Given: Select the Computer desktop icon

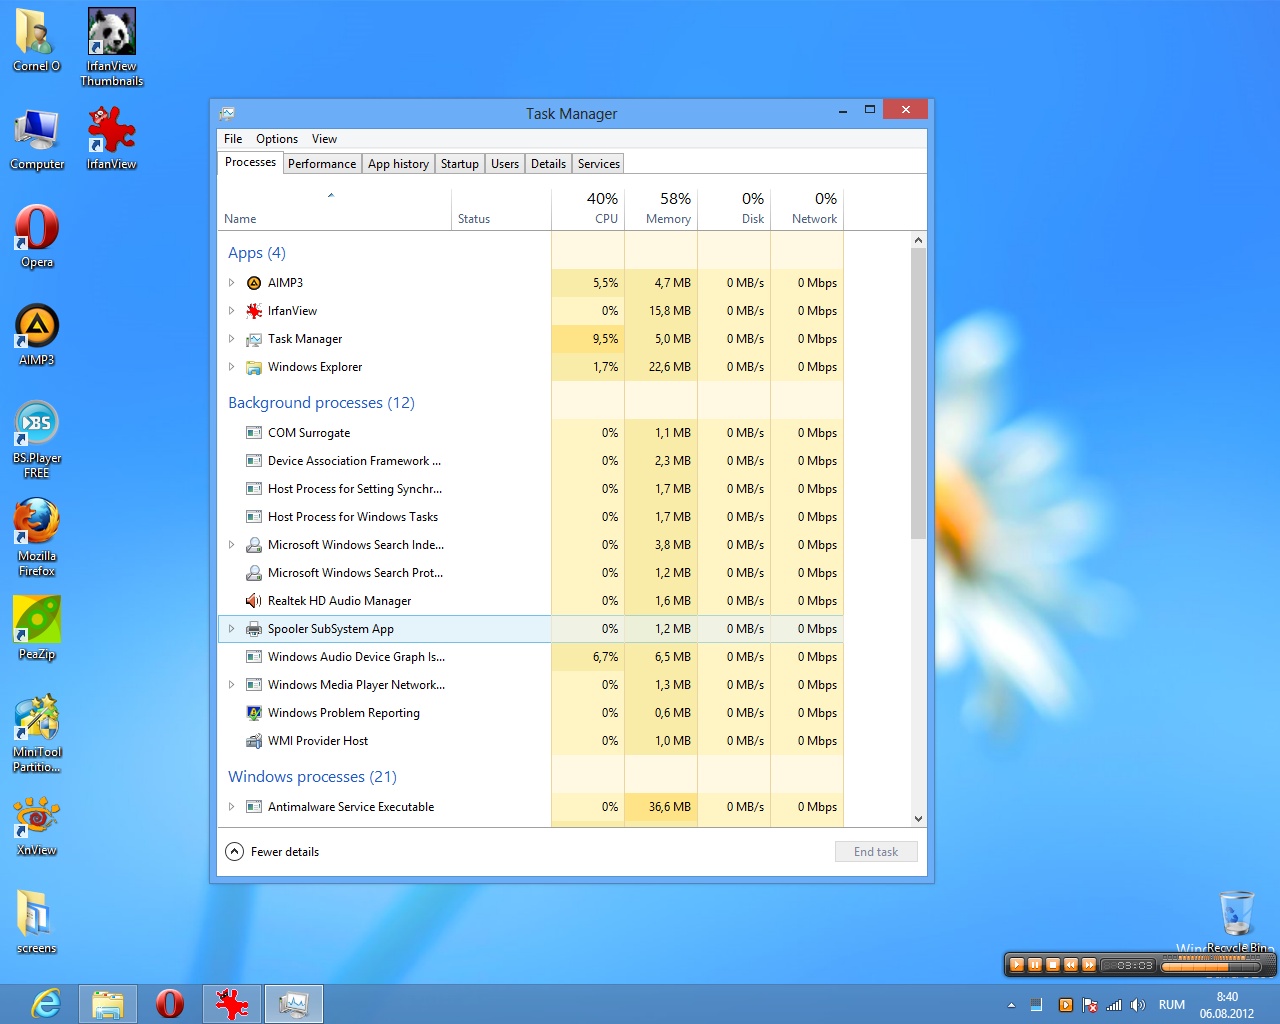Looking at the screenshot, I should tap(37, 139).
